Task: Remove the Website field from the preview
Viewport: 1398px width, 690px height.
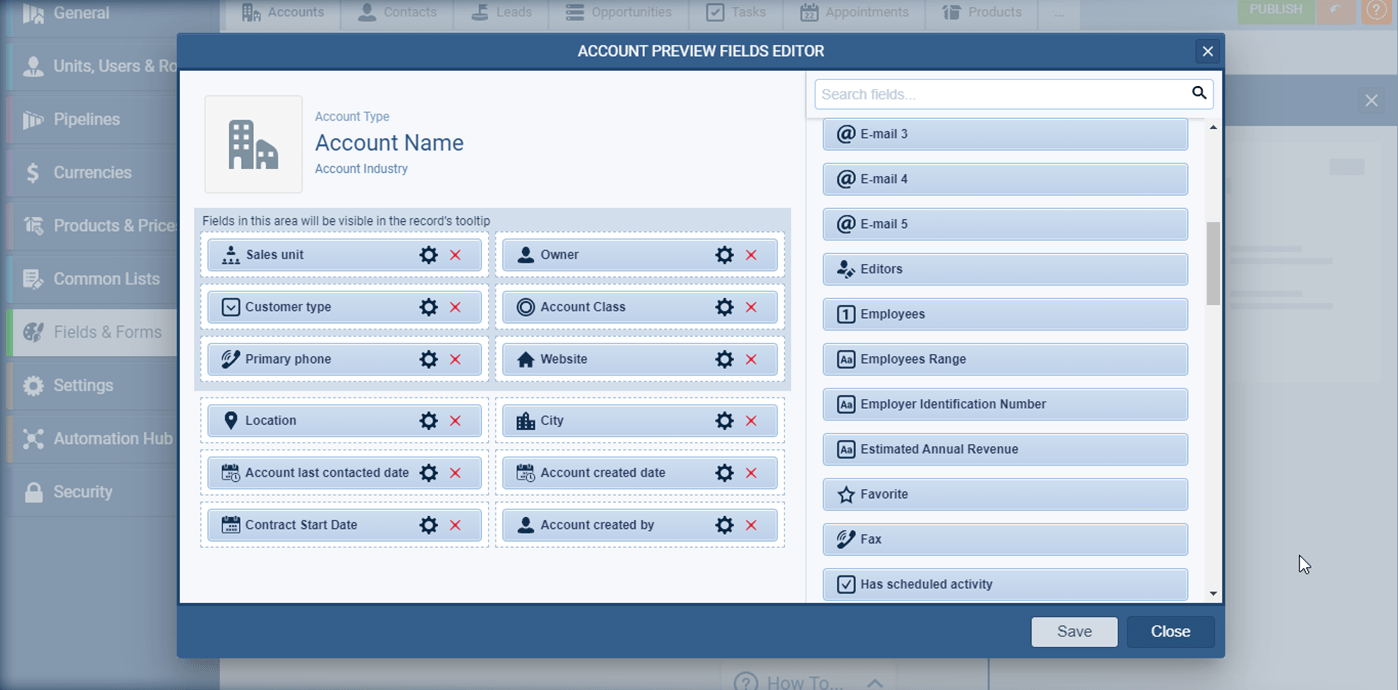Action: (752, 359)
